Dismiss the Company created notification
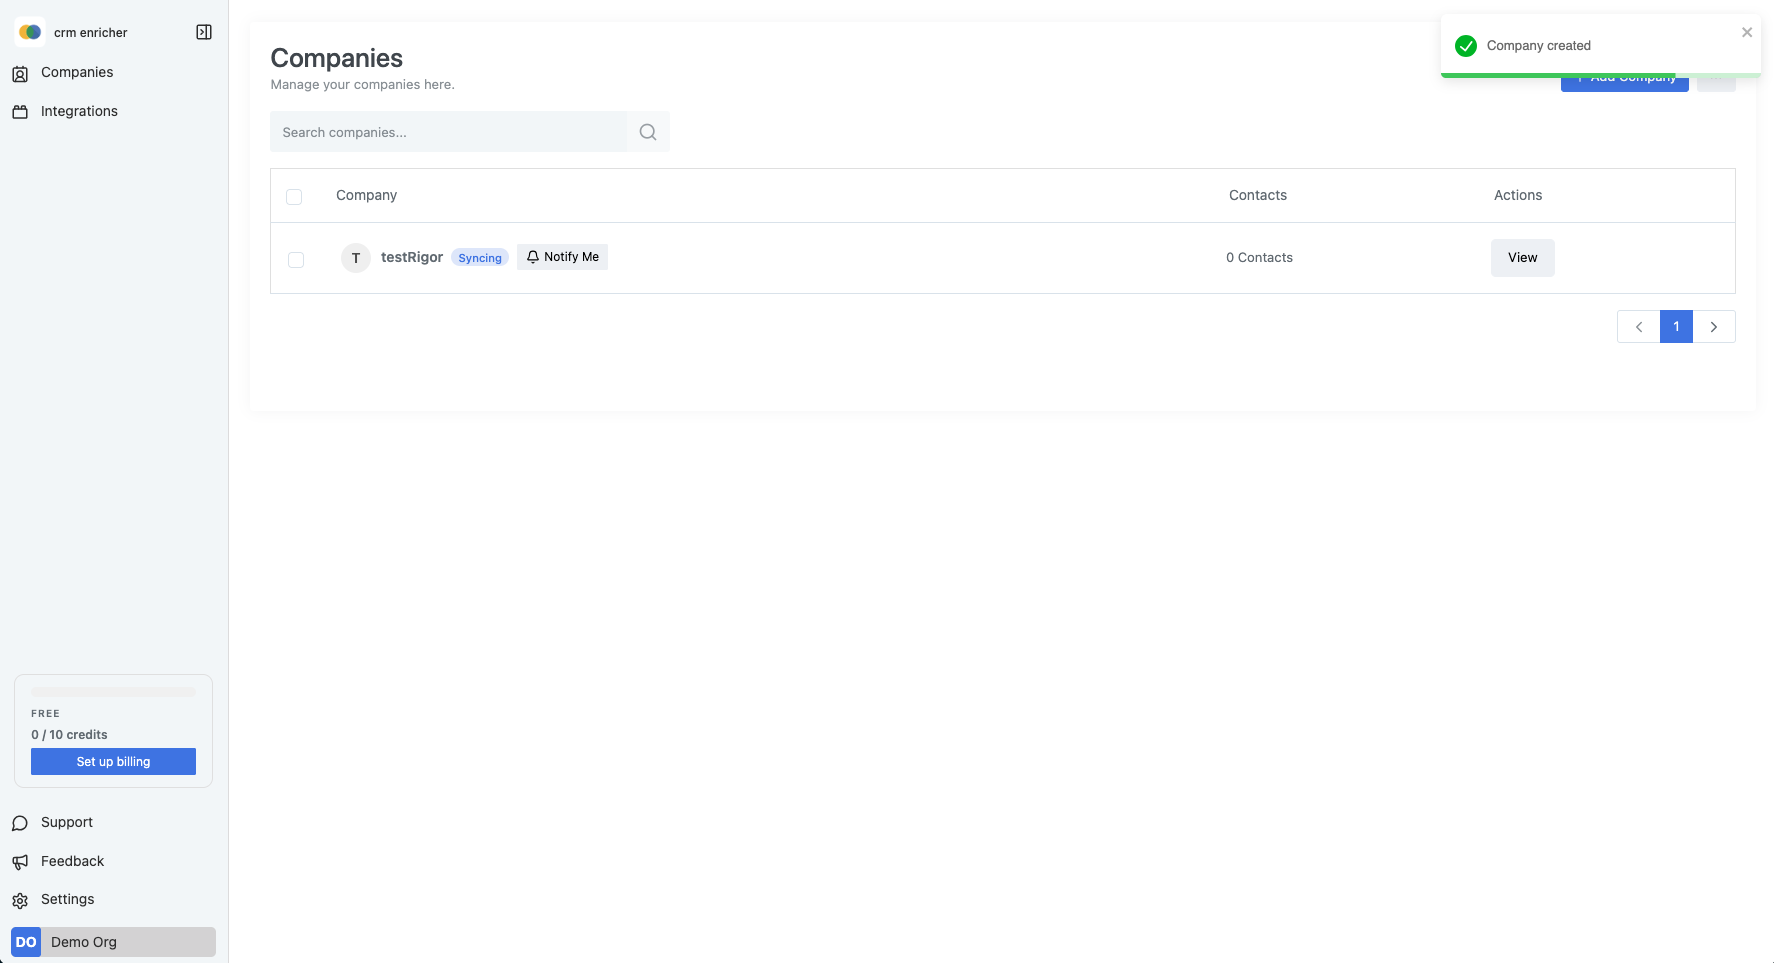This screenshot has height=963, width=1774. click(x=1747, y=32)
